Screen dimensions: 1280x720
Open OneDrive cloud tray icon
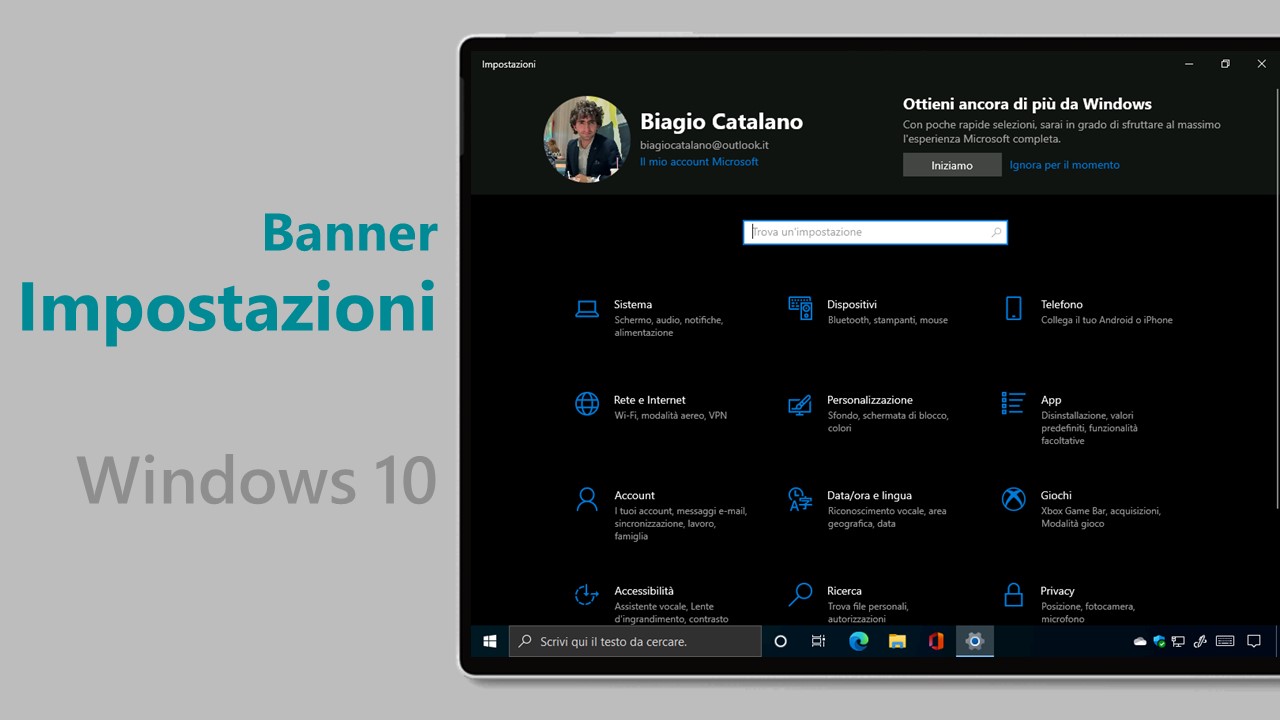[x=1140, y=642]
